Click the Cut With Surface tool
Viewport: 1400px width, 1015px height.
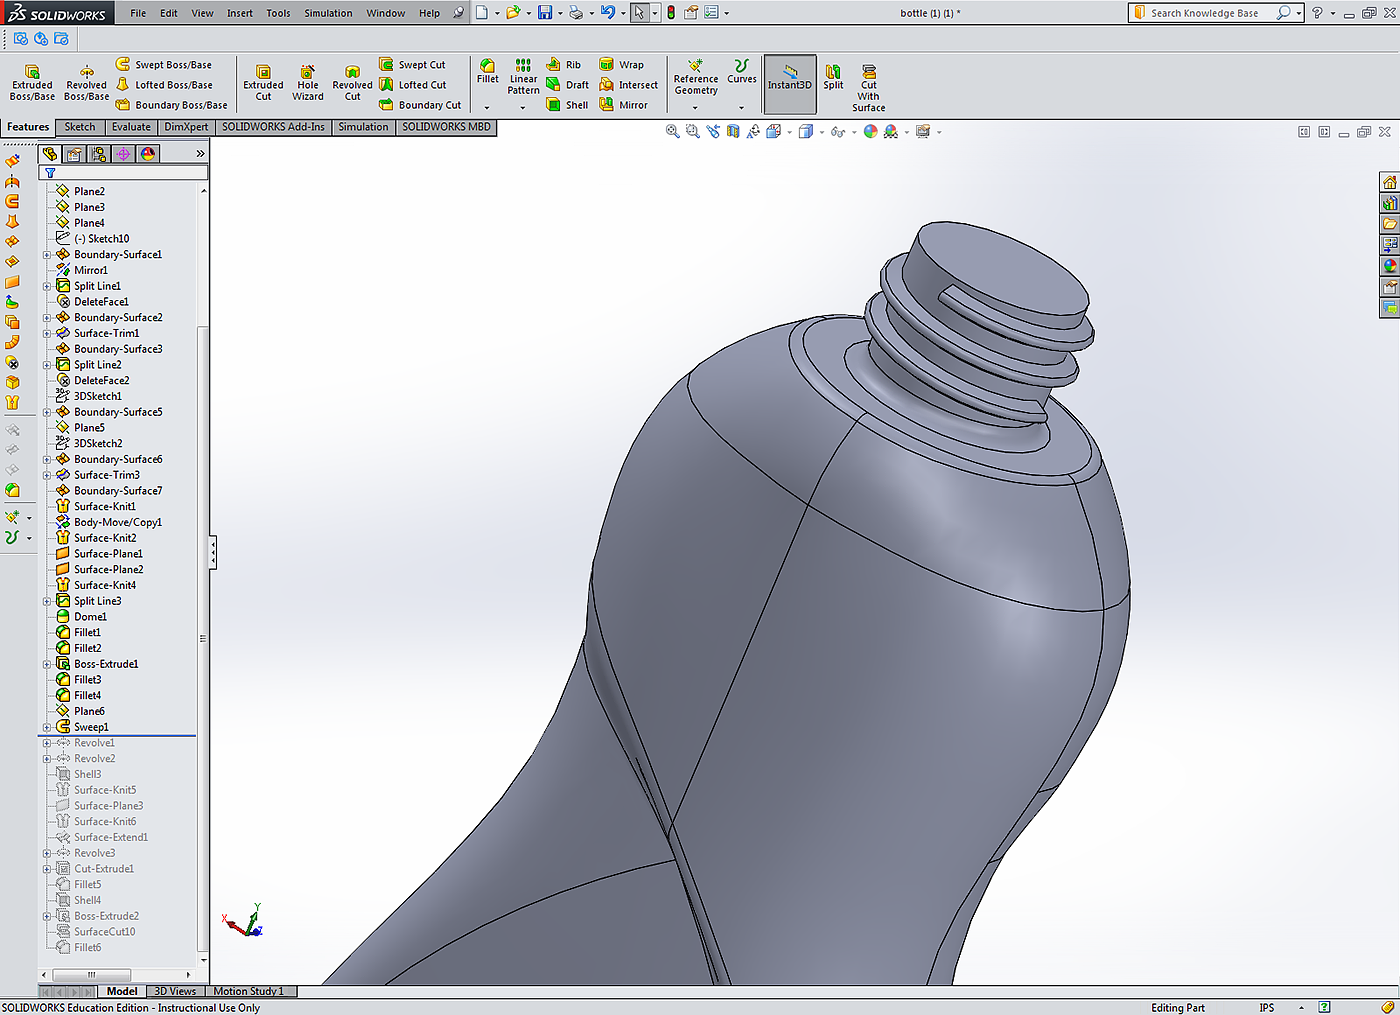[x=868, y=87]
